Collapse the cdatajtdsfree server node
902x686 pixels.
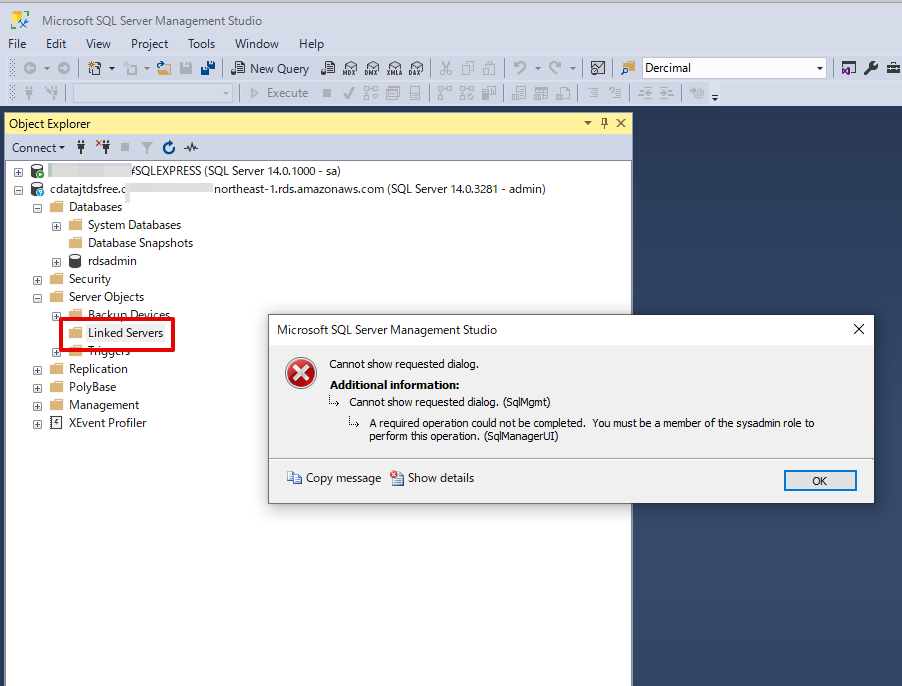coord(18,190)
